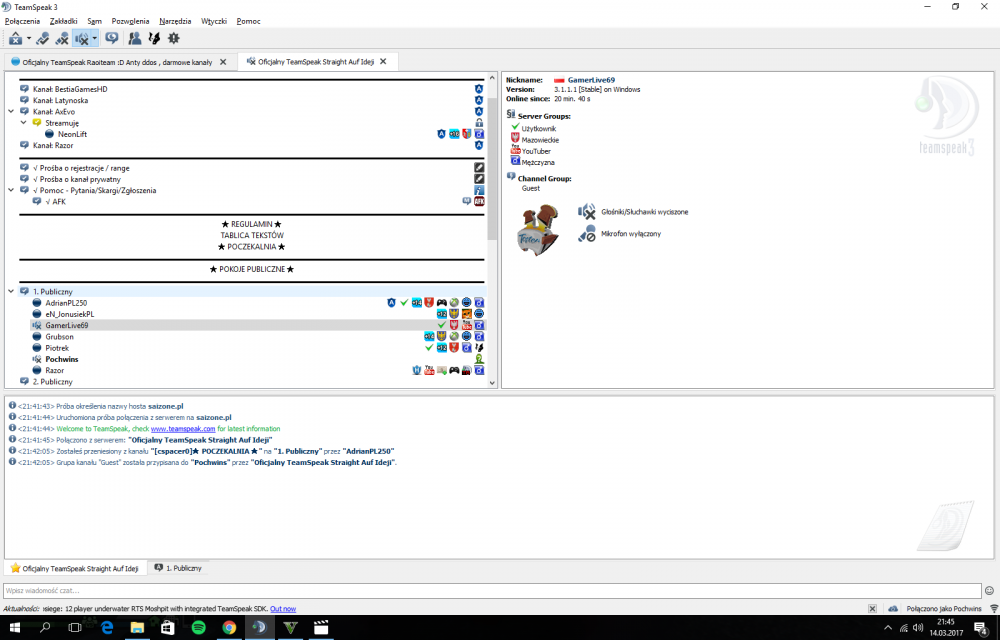Toggle the microphone mute toolbar button
1000x640 pixels.
click(43, 39)
